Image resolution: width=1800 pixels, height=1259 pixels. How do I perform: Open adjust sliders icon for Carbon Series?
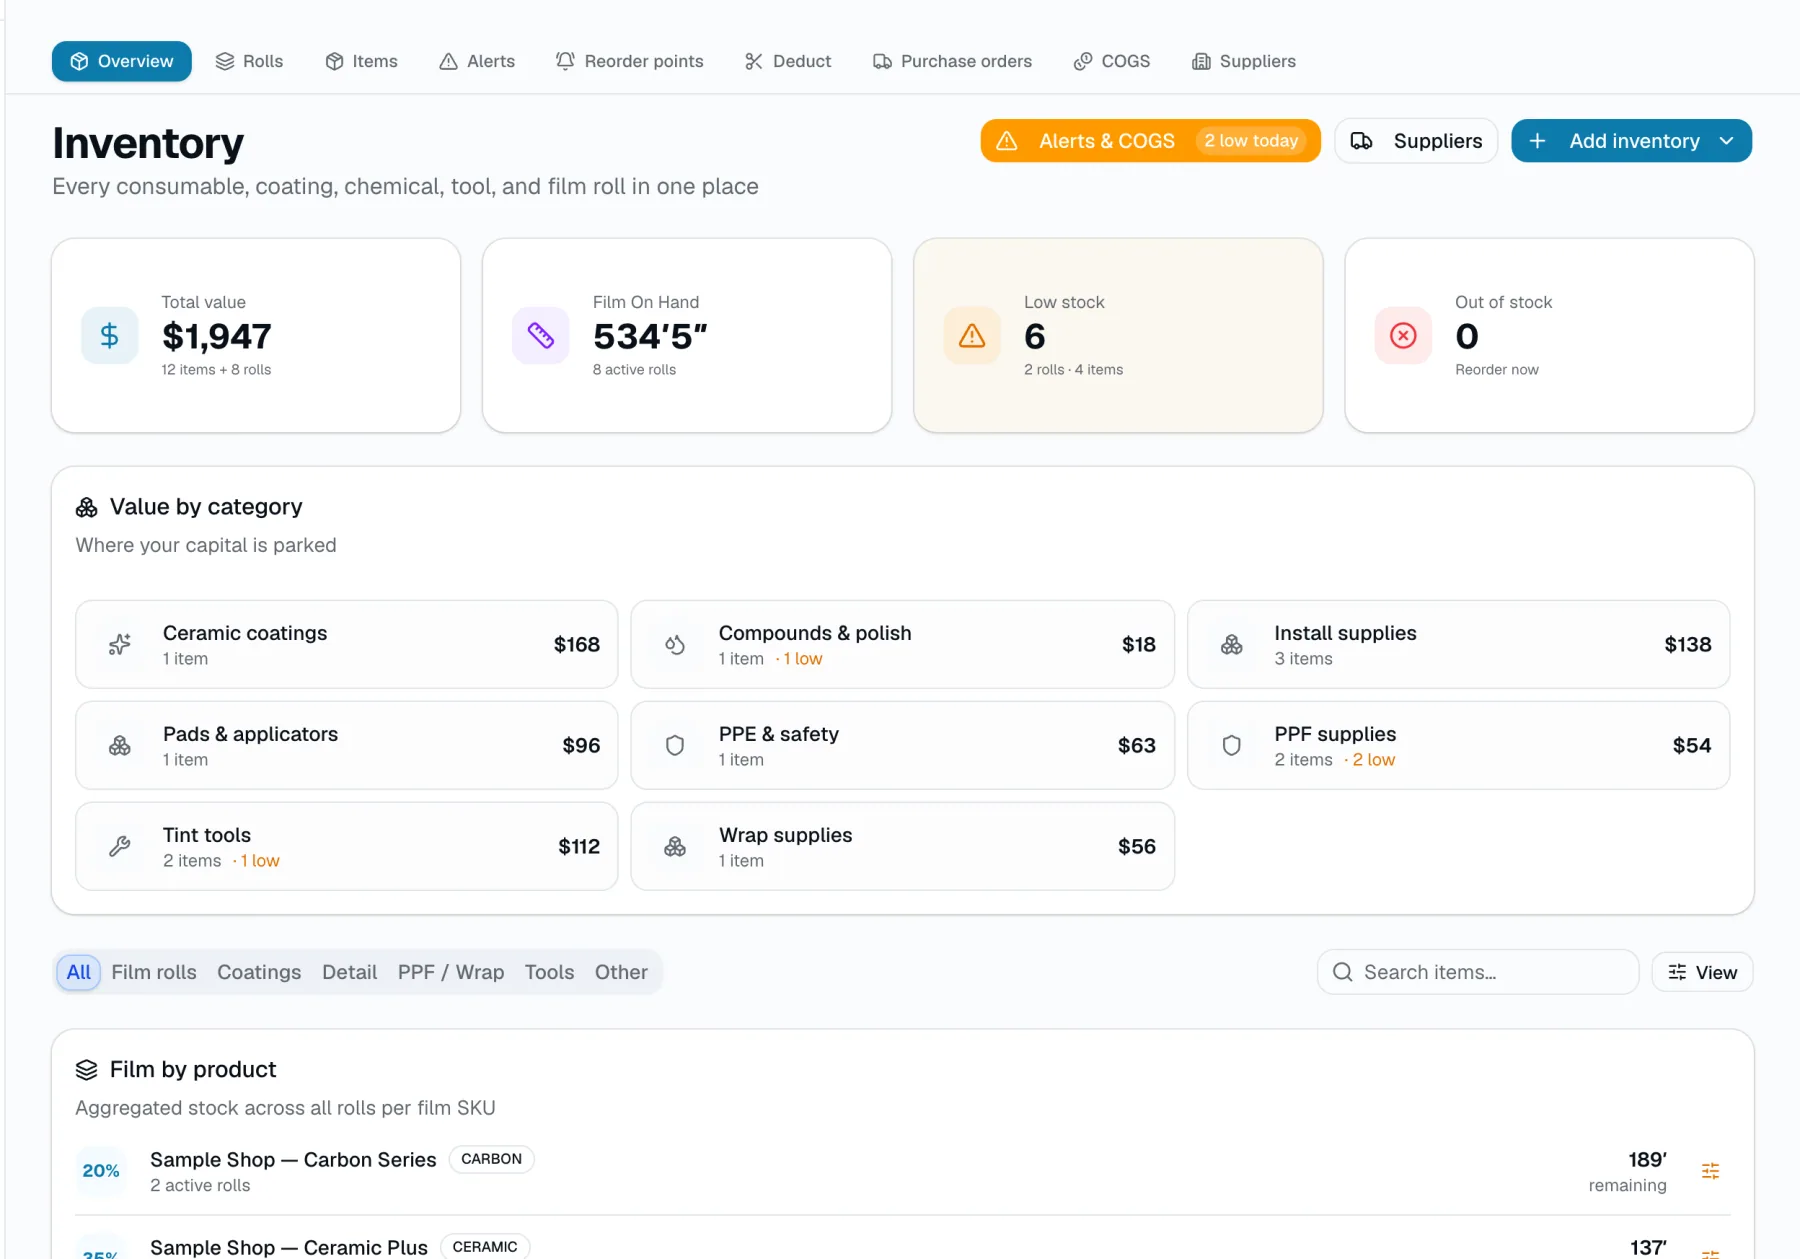1711,1171
